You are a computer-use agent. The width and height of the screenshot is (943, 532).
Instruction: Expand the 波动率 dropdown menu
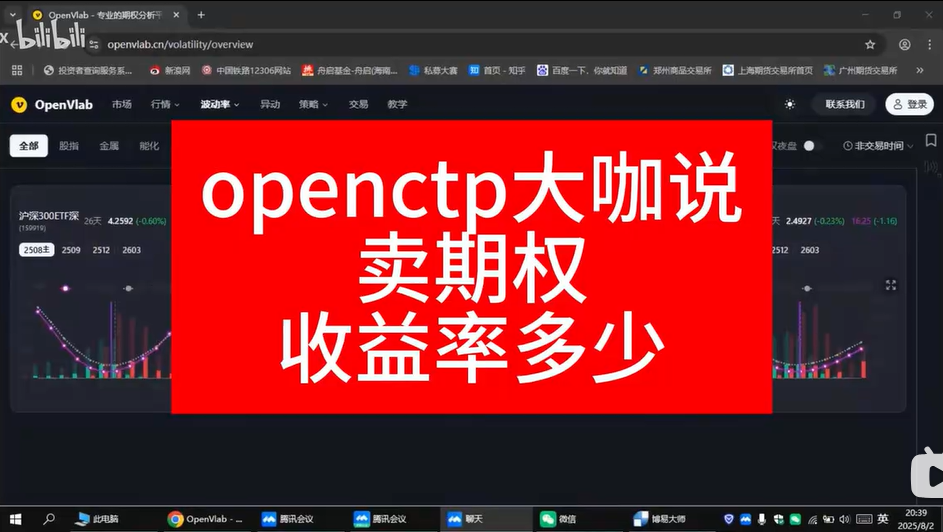point(219,104)
